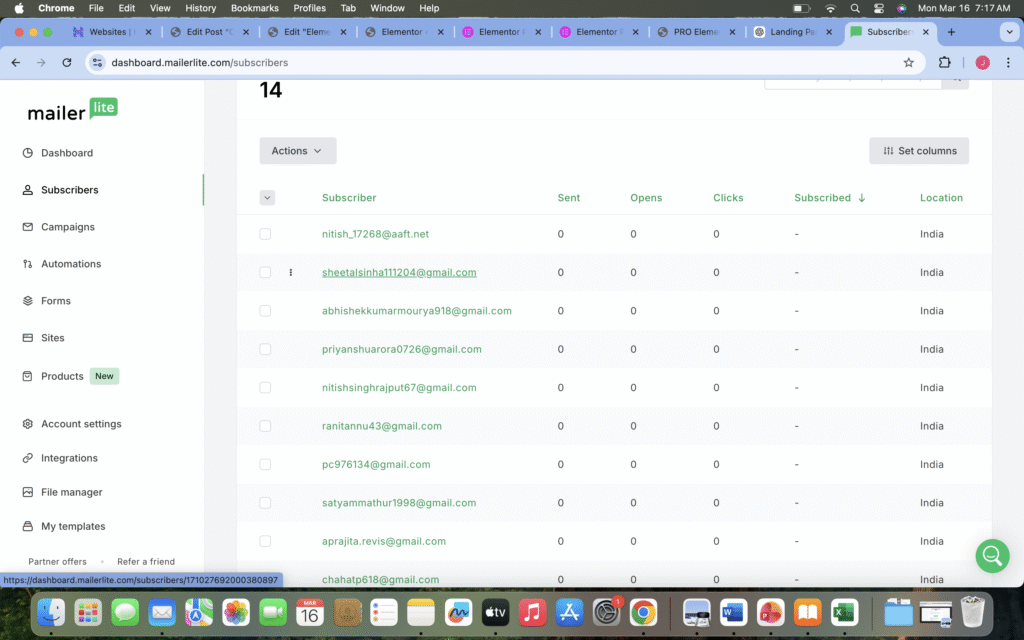Screen dimensions: 1024x640
Task: Expand the Actions dropdown
Action: coord(297,151)
